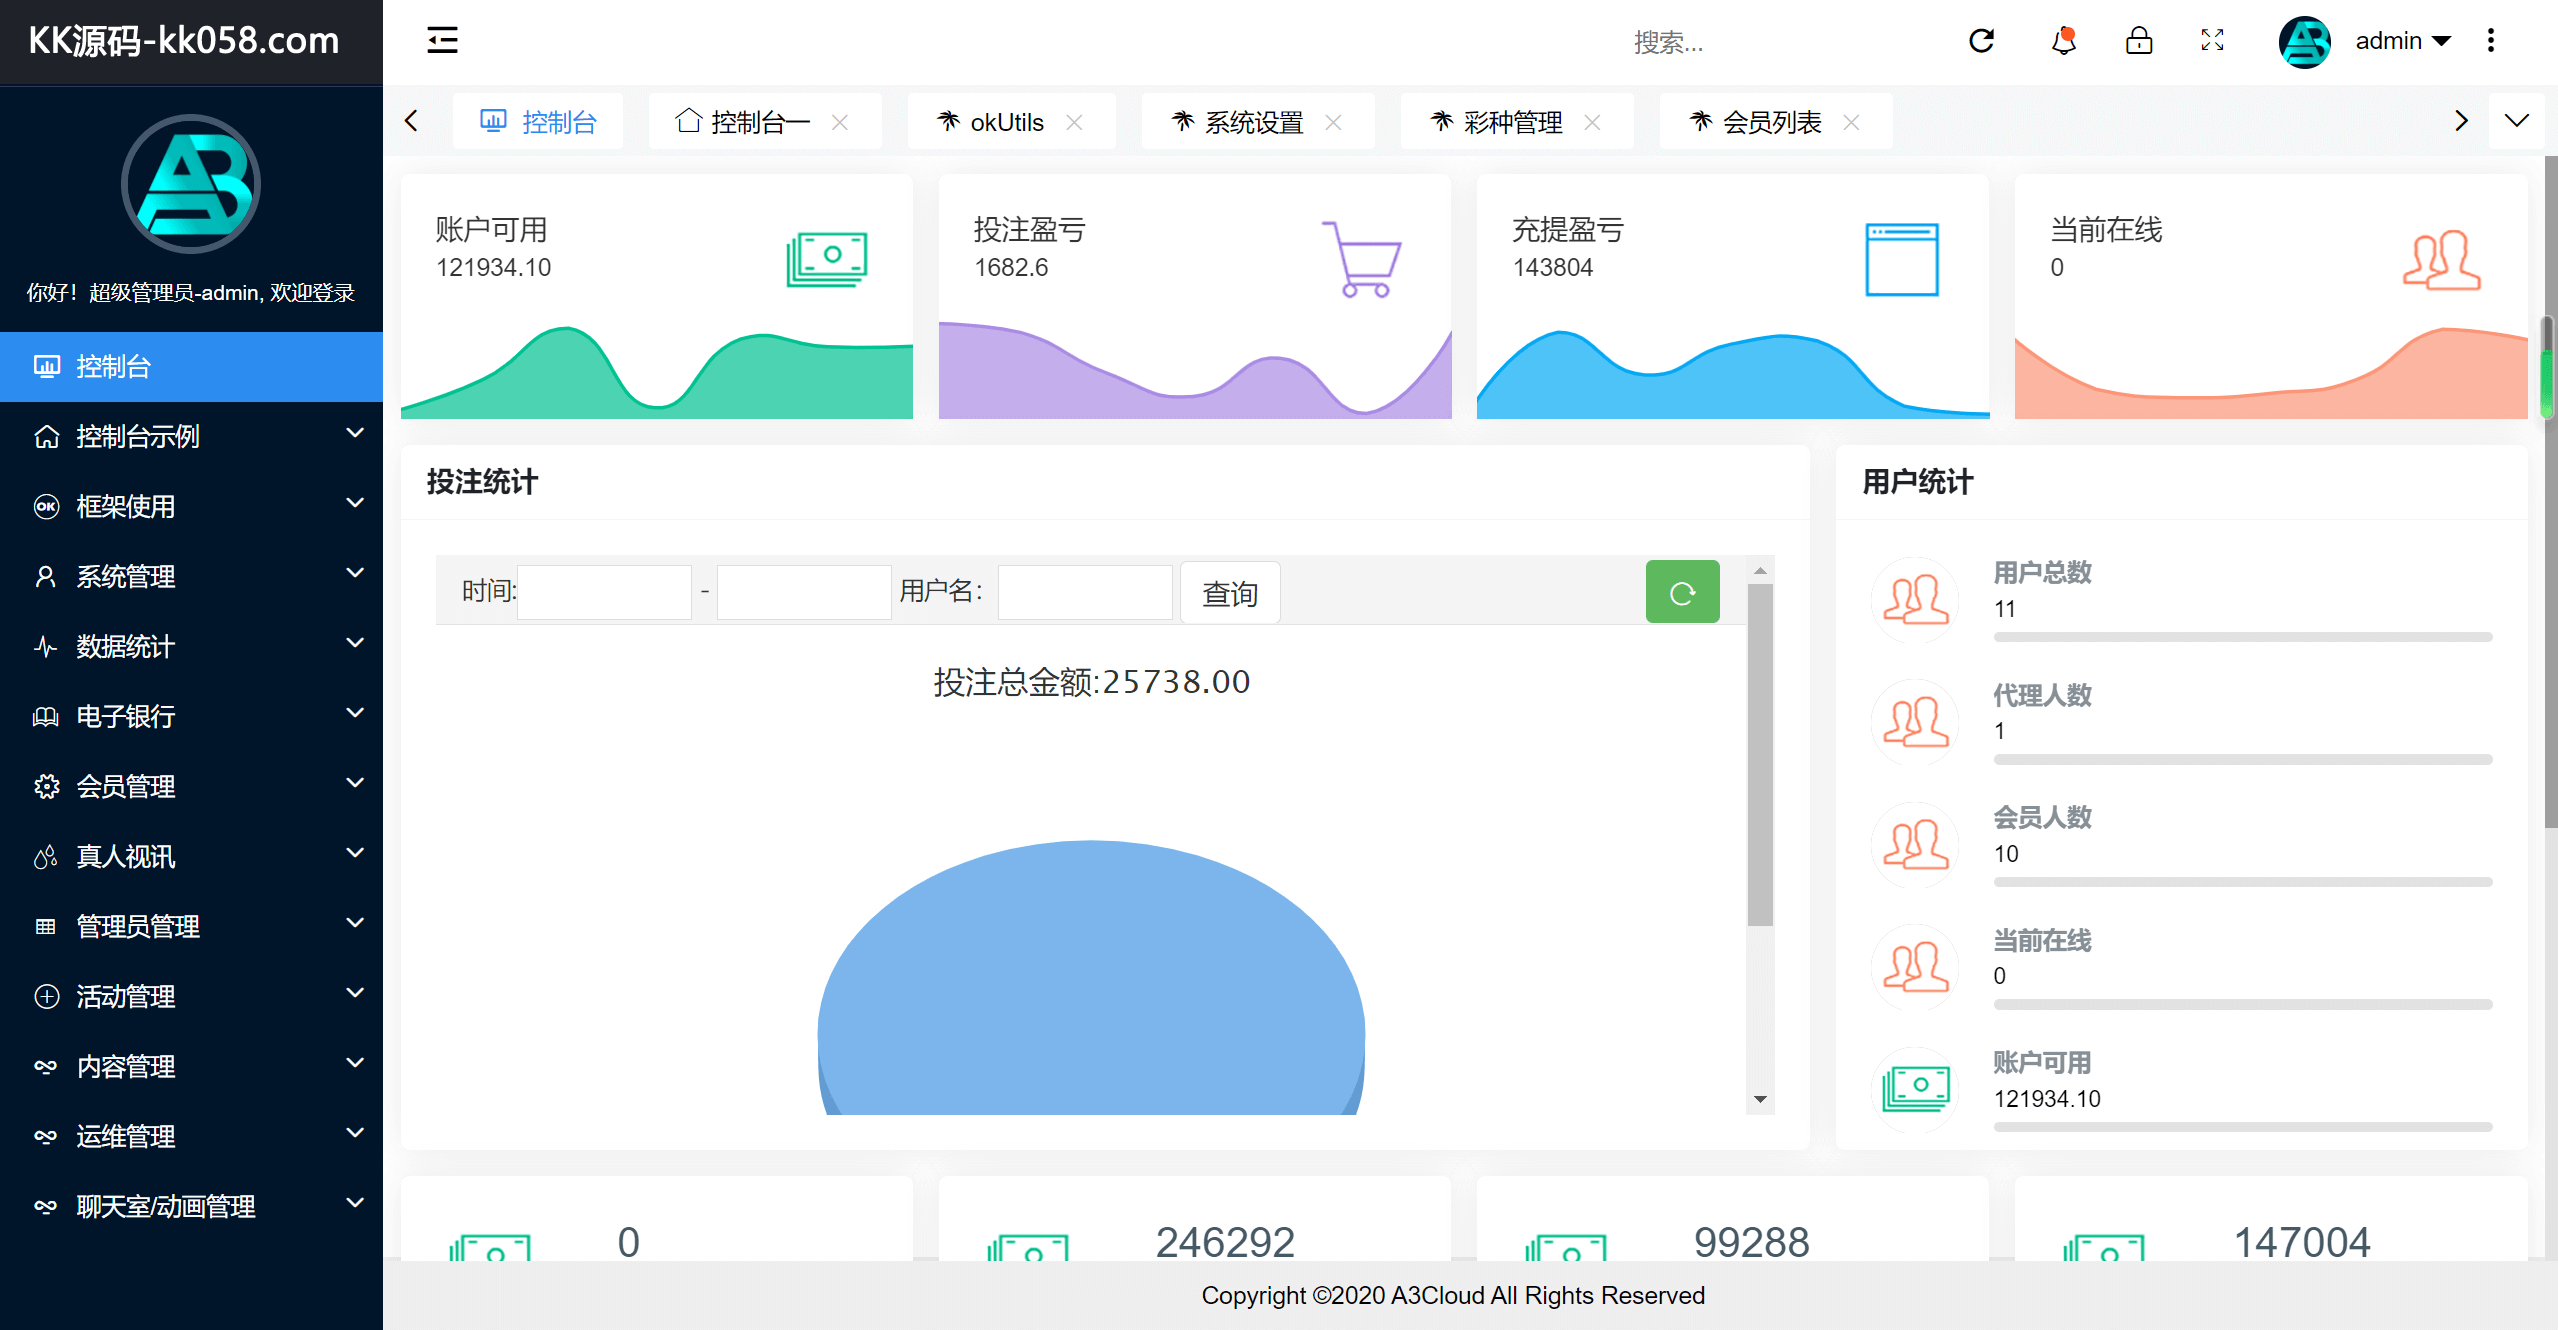Select 控制台 in the sidebar menu
This screenshot has height=1330, width=2558.
tap(191, 366)
